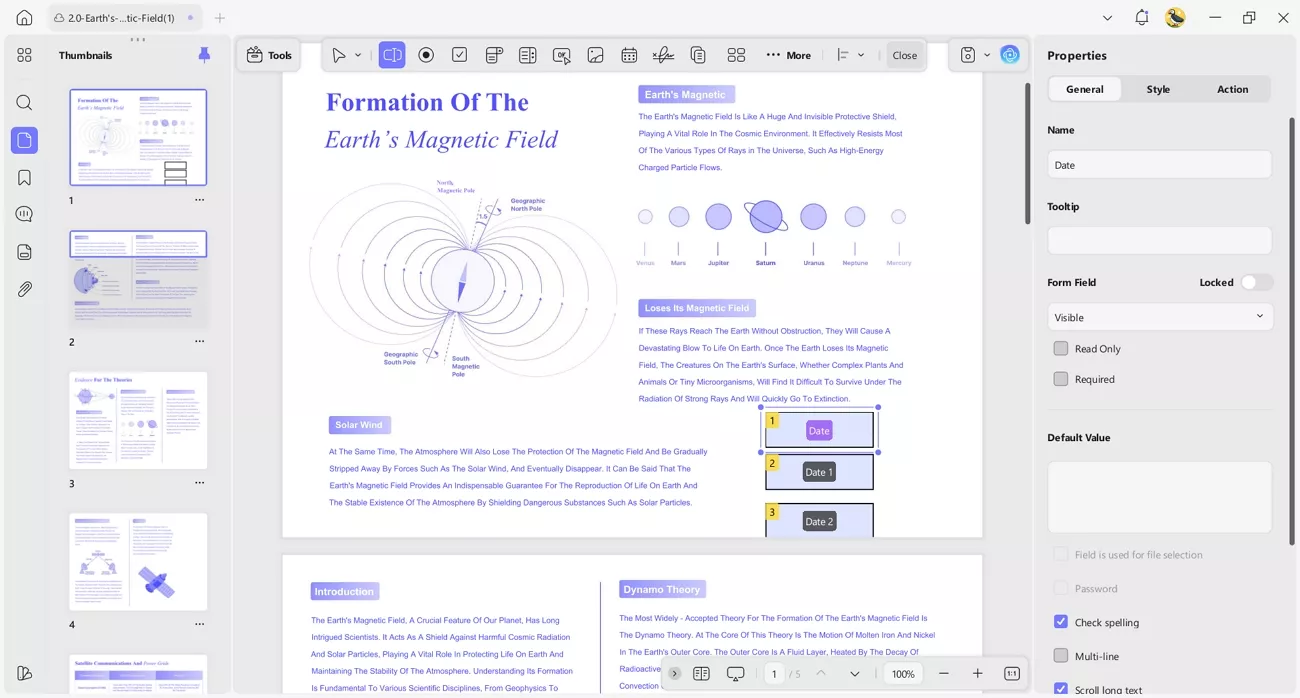Viewport: 1300px width, 698px height.
Task: Expand the pointer tool options arrow
Action: coord(358,55)
